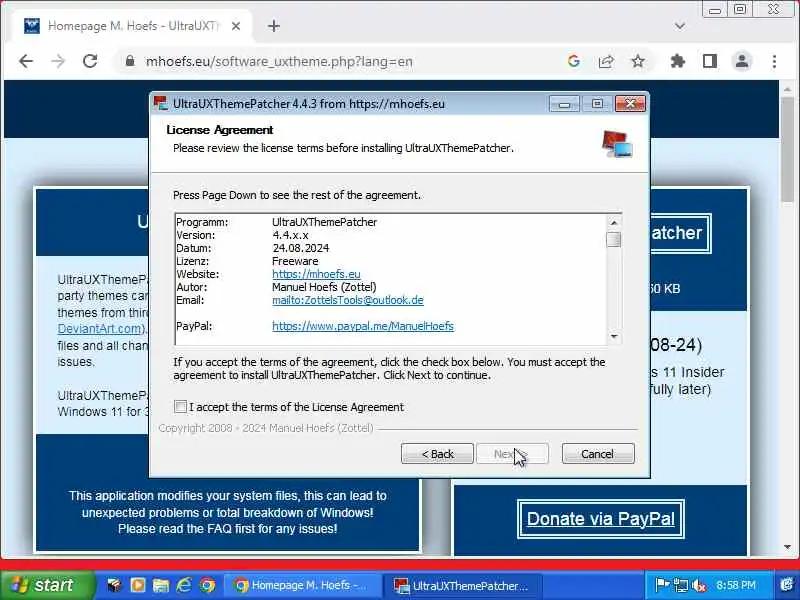Open a new Chrome tab

(274, 26)
